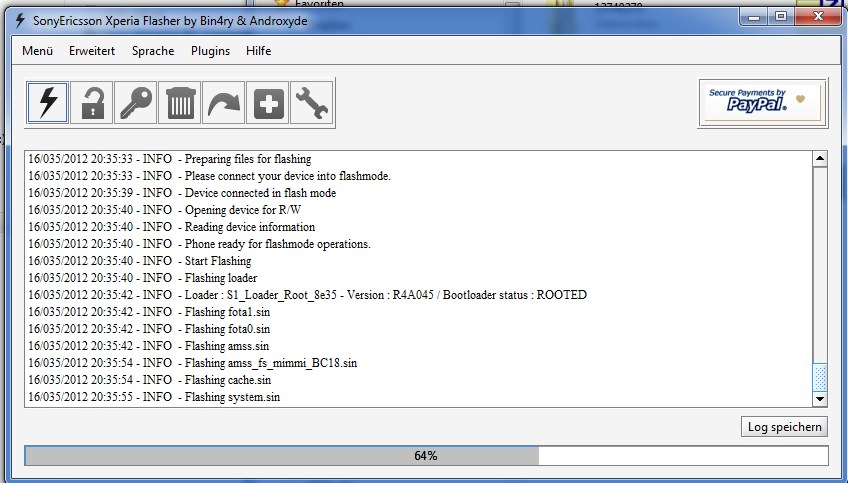Click log line 'Phone ready for flashmode operations.'
The height and width of the screenshot is (483, 848).
[x=200, y=244]
